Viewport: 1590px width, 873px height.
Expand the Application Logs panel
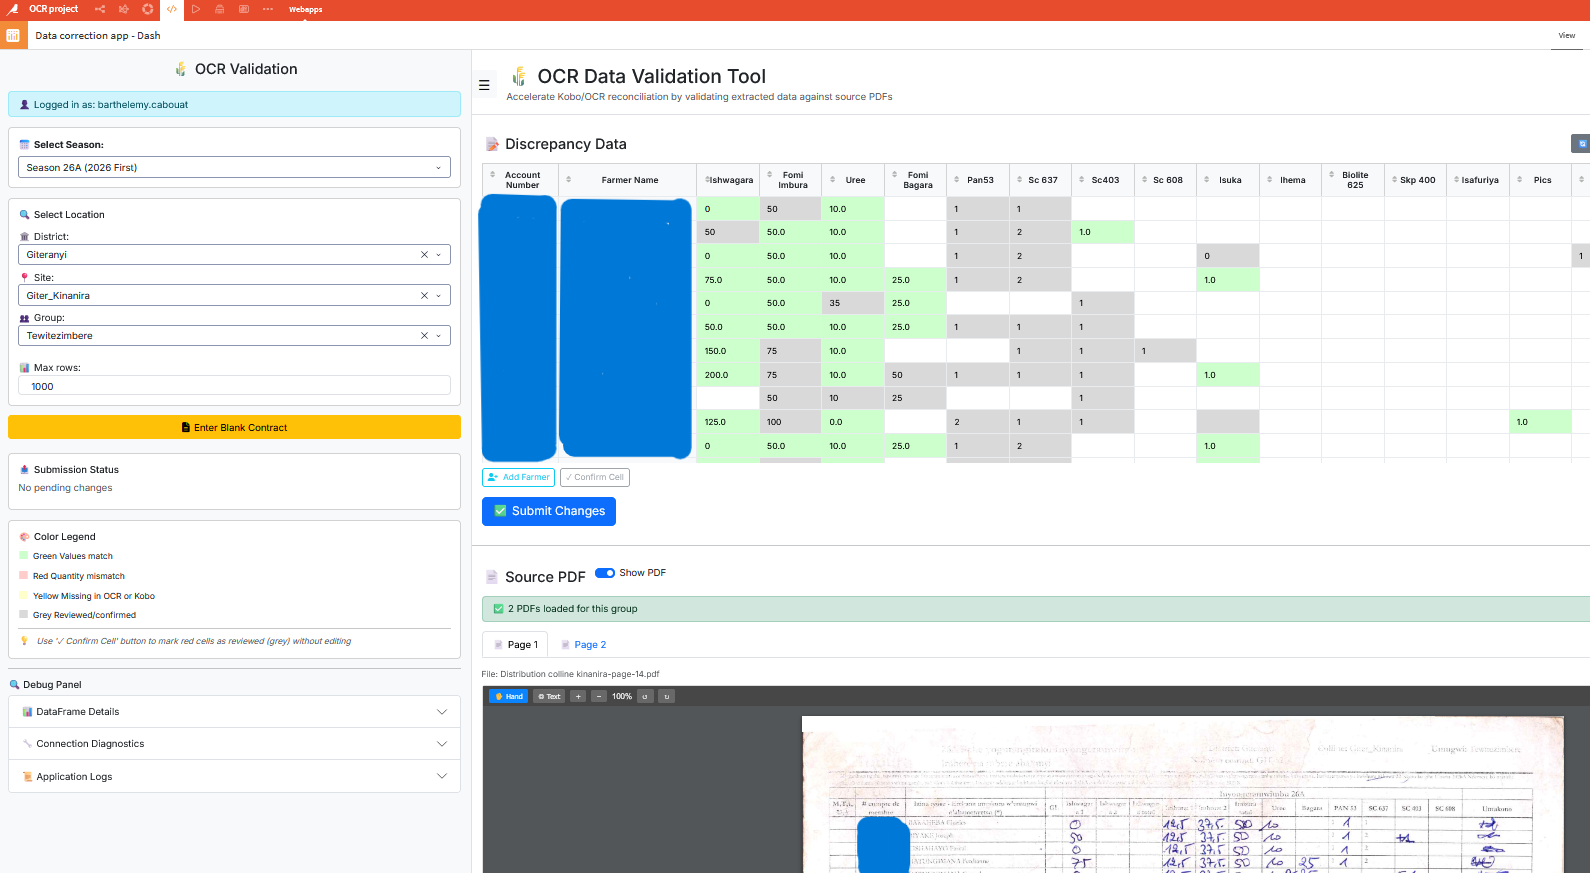click(x=234, y=776)
